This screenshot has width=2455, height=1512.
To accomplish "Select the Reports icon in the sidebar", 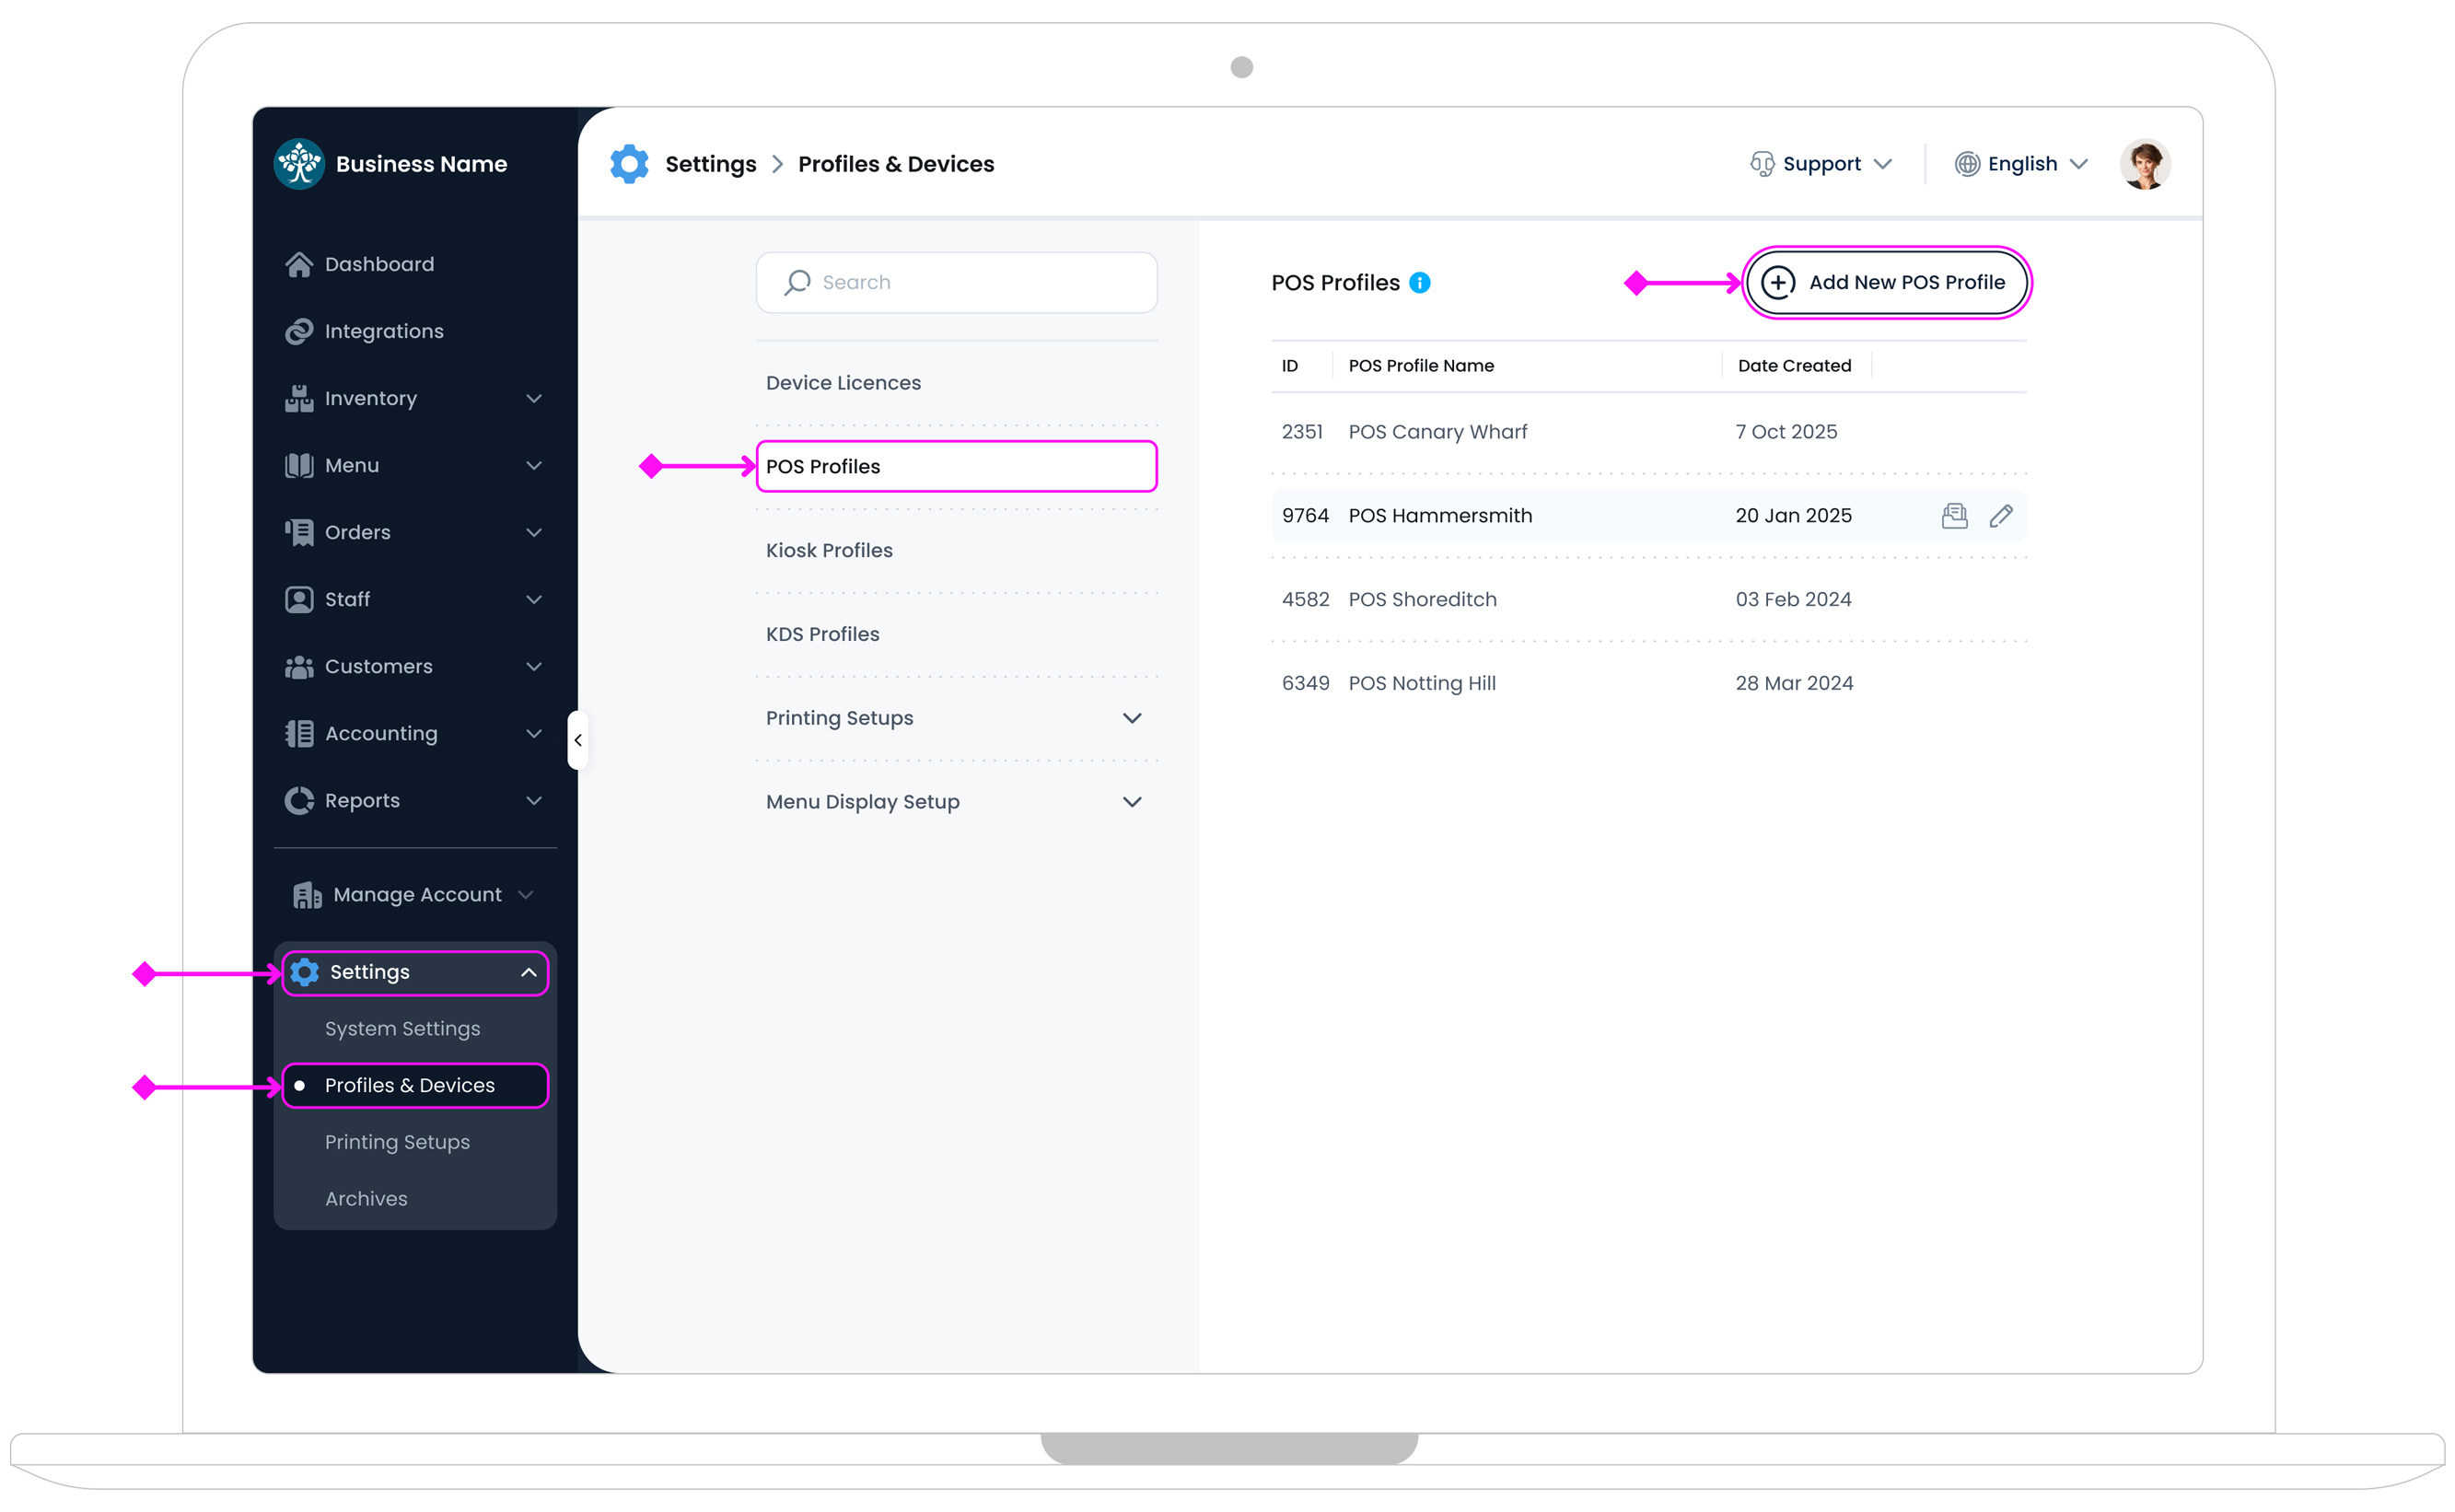I will [x=298, y=800].
